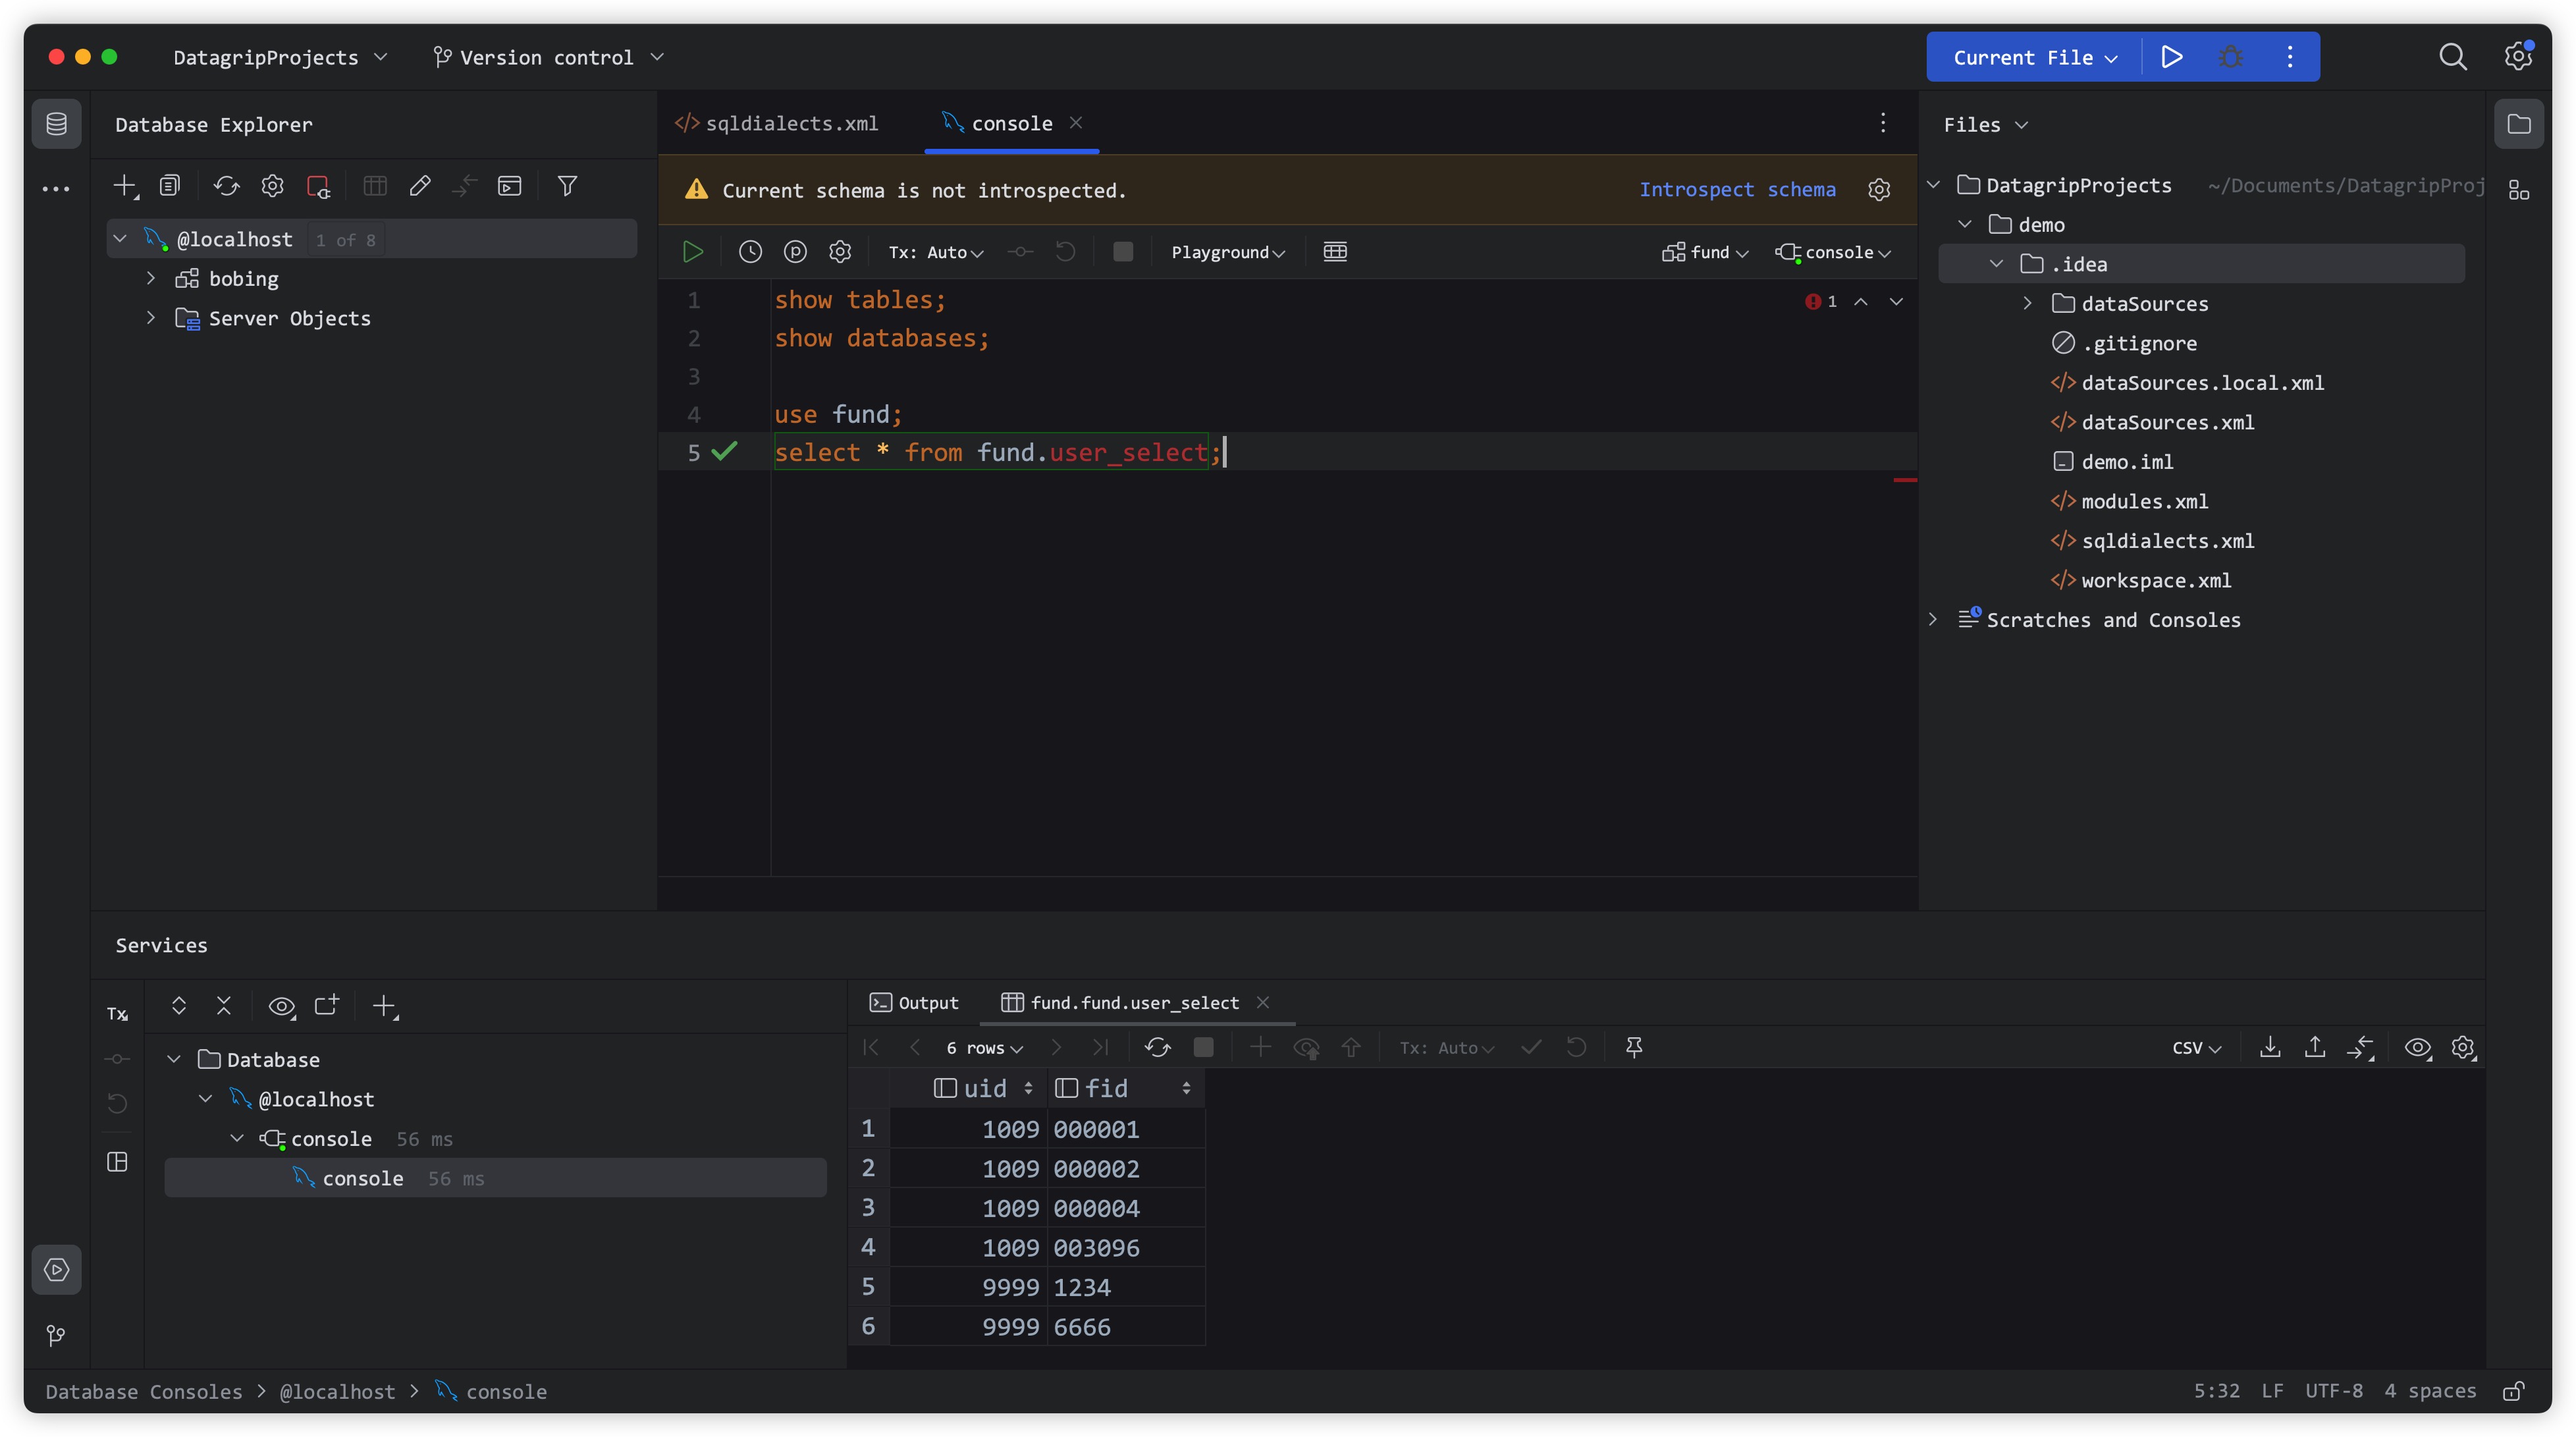Toggle the view options eye icon in Services

click(281, 1006)
